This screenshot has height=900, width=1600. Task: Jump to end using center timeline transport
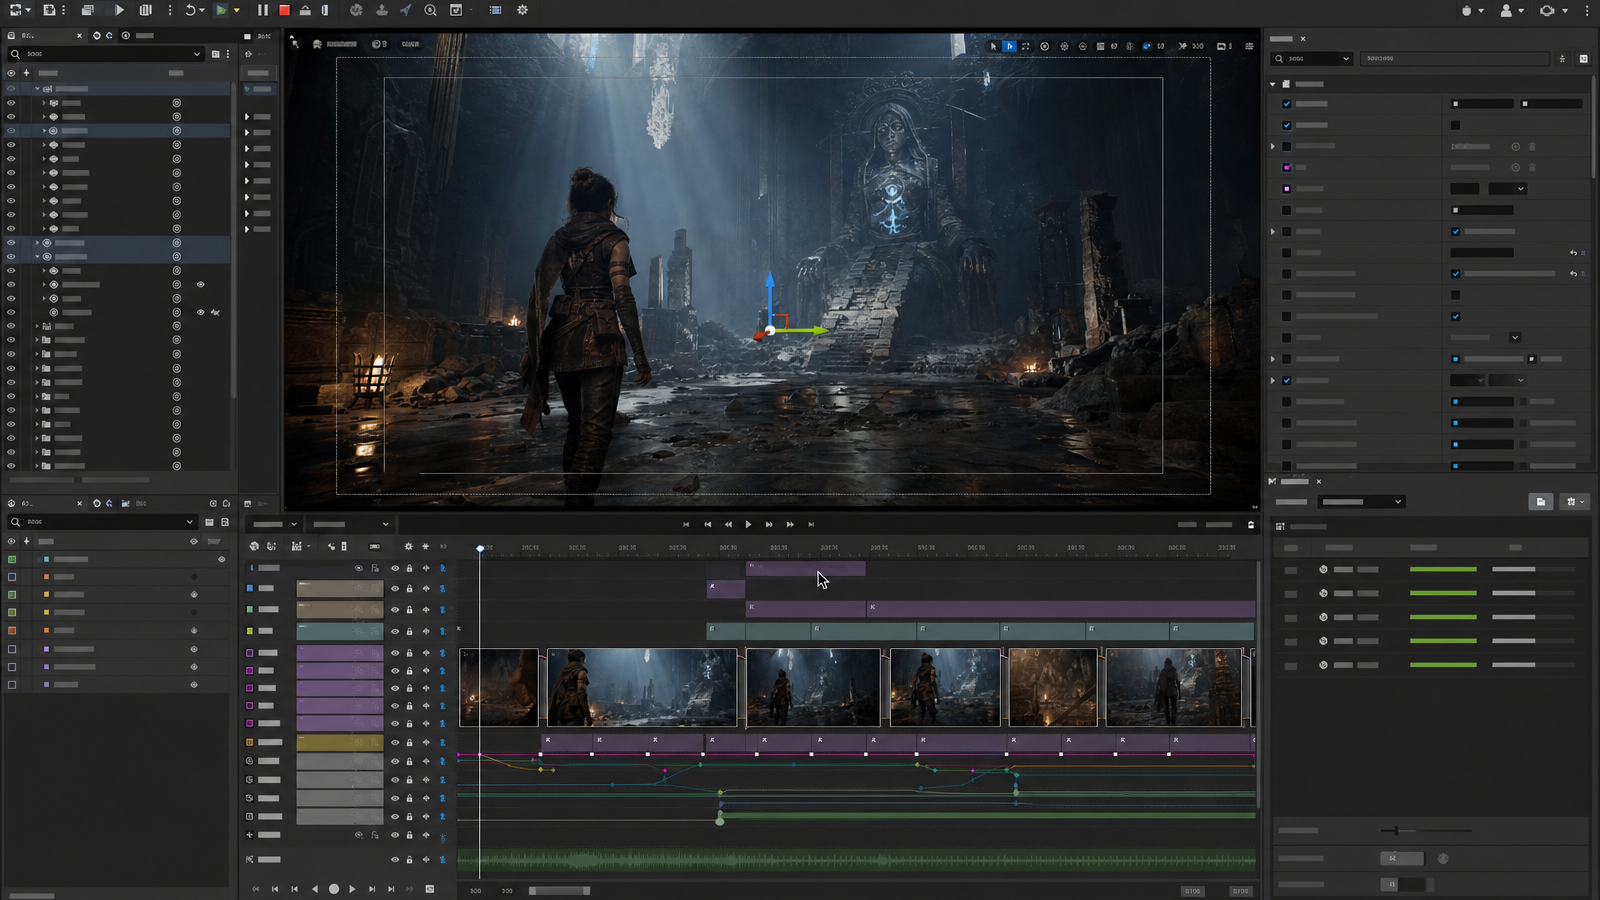(811, 524)
